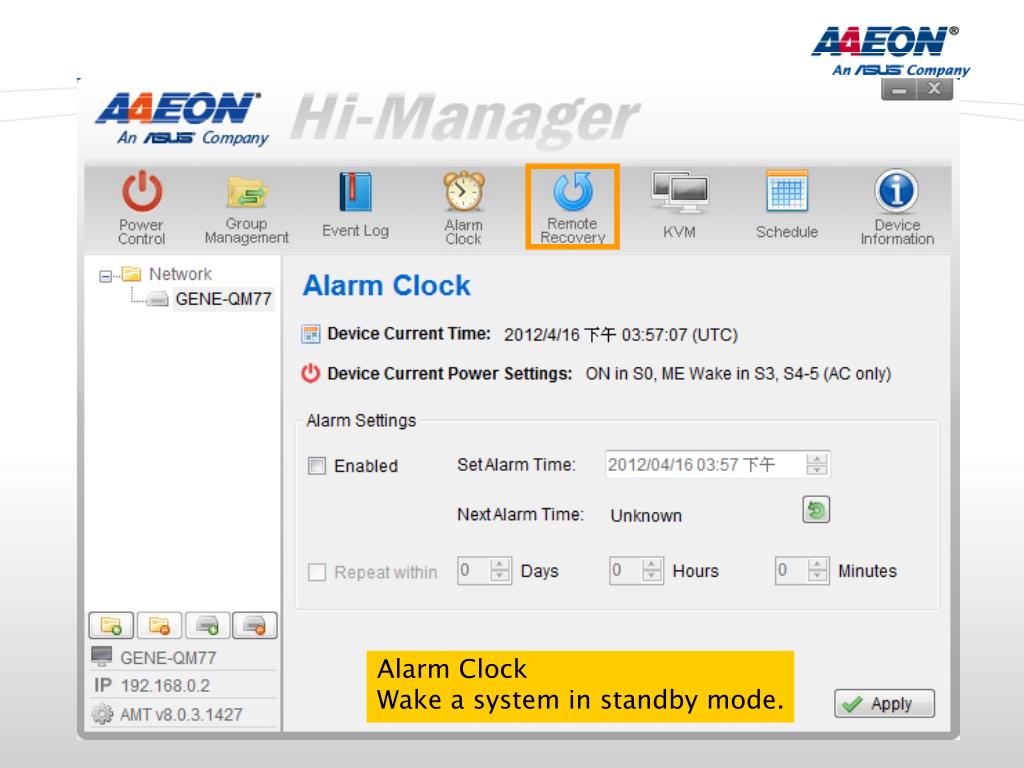Increase the Days value
This screenshot has height=768, width=1024.
pyautogui.click(x=500, y=565)
